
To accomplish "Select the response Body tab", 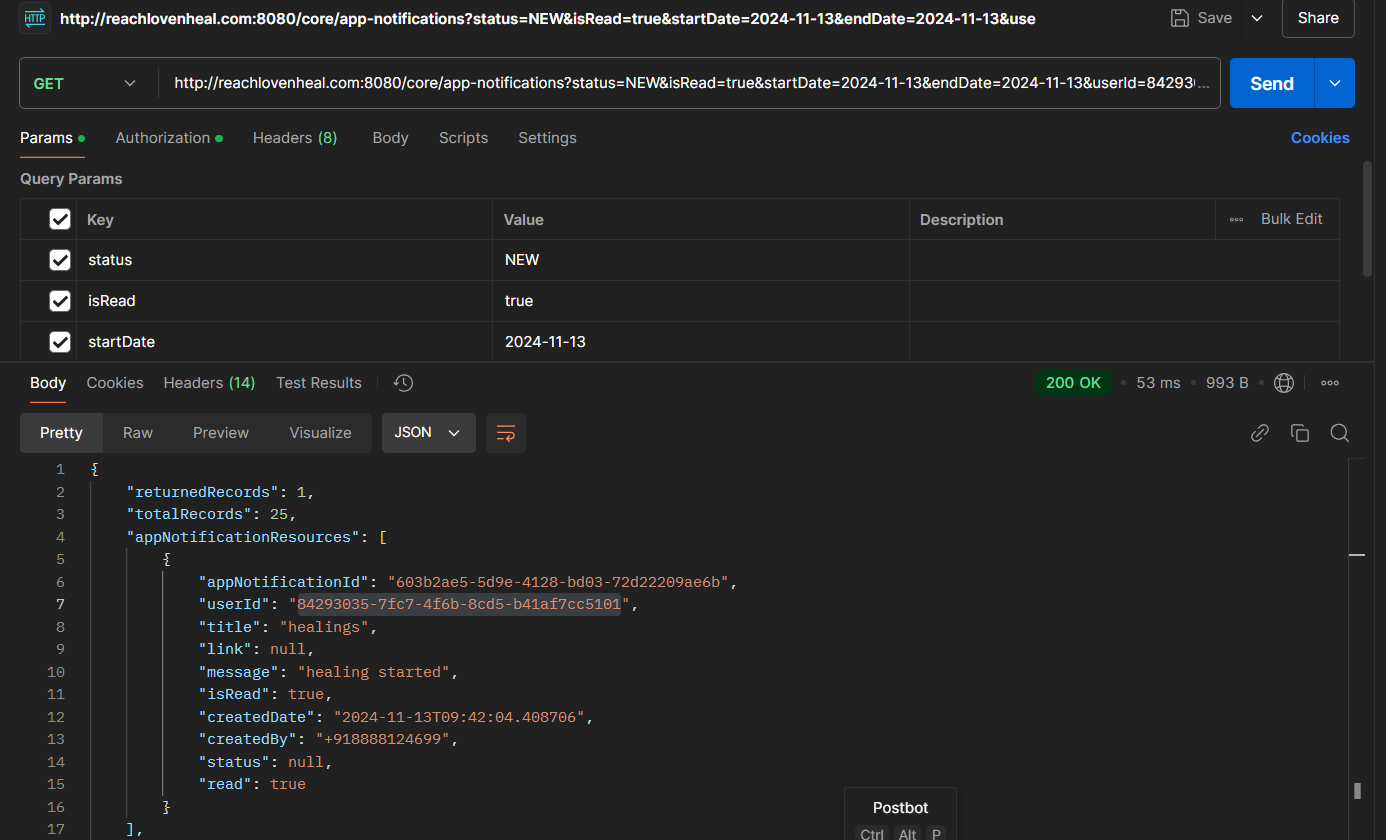I will click(x=48, y=383).
